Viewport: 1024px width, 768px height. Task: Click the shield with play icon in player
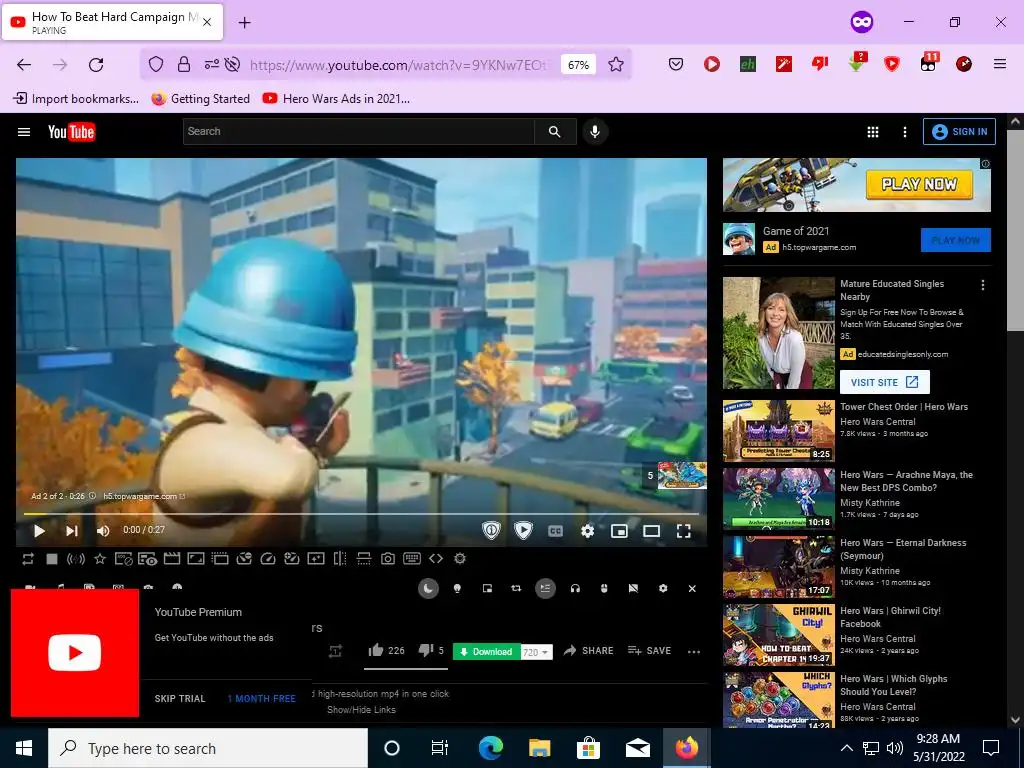[523, 531]
